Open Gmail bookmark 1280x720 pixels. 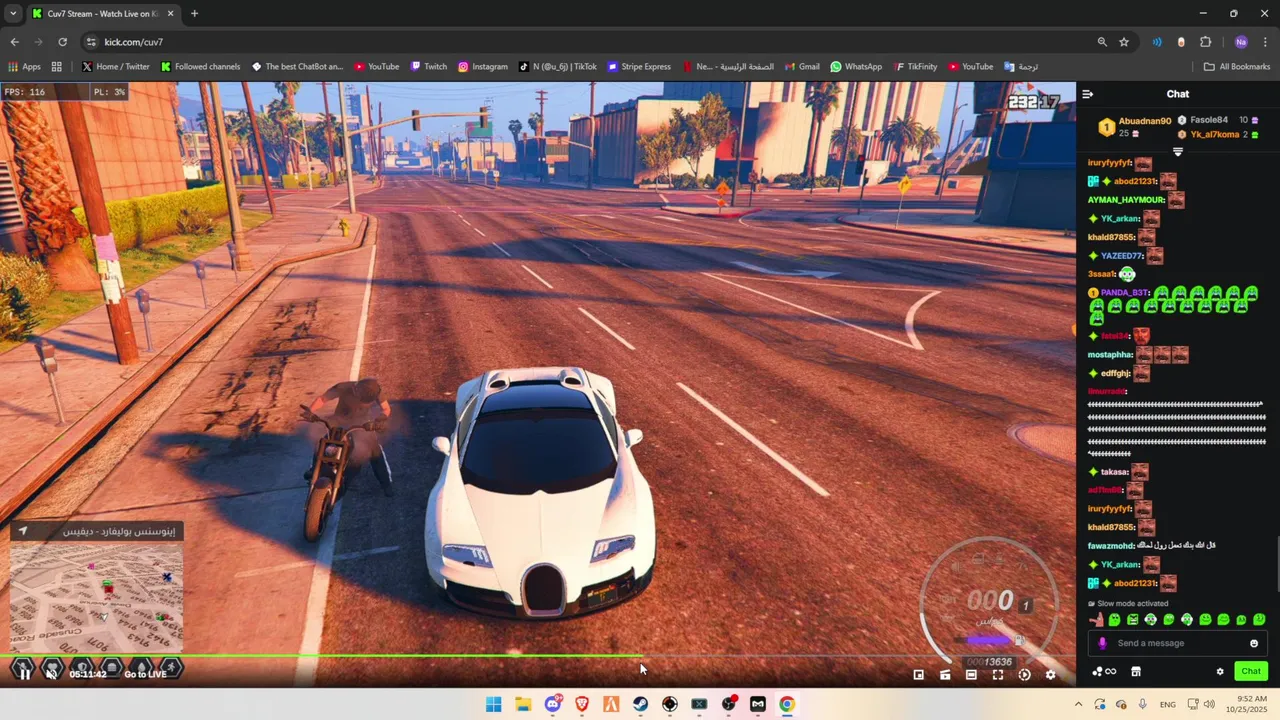[801, 67]
